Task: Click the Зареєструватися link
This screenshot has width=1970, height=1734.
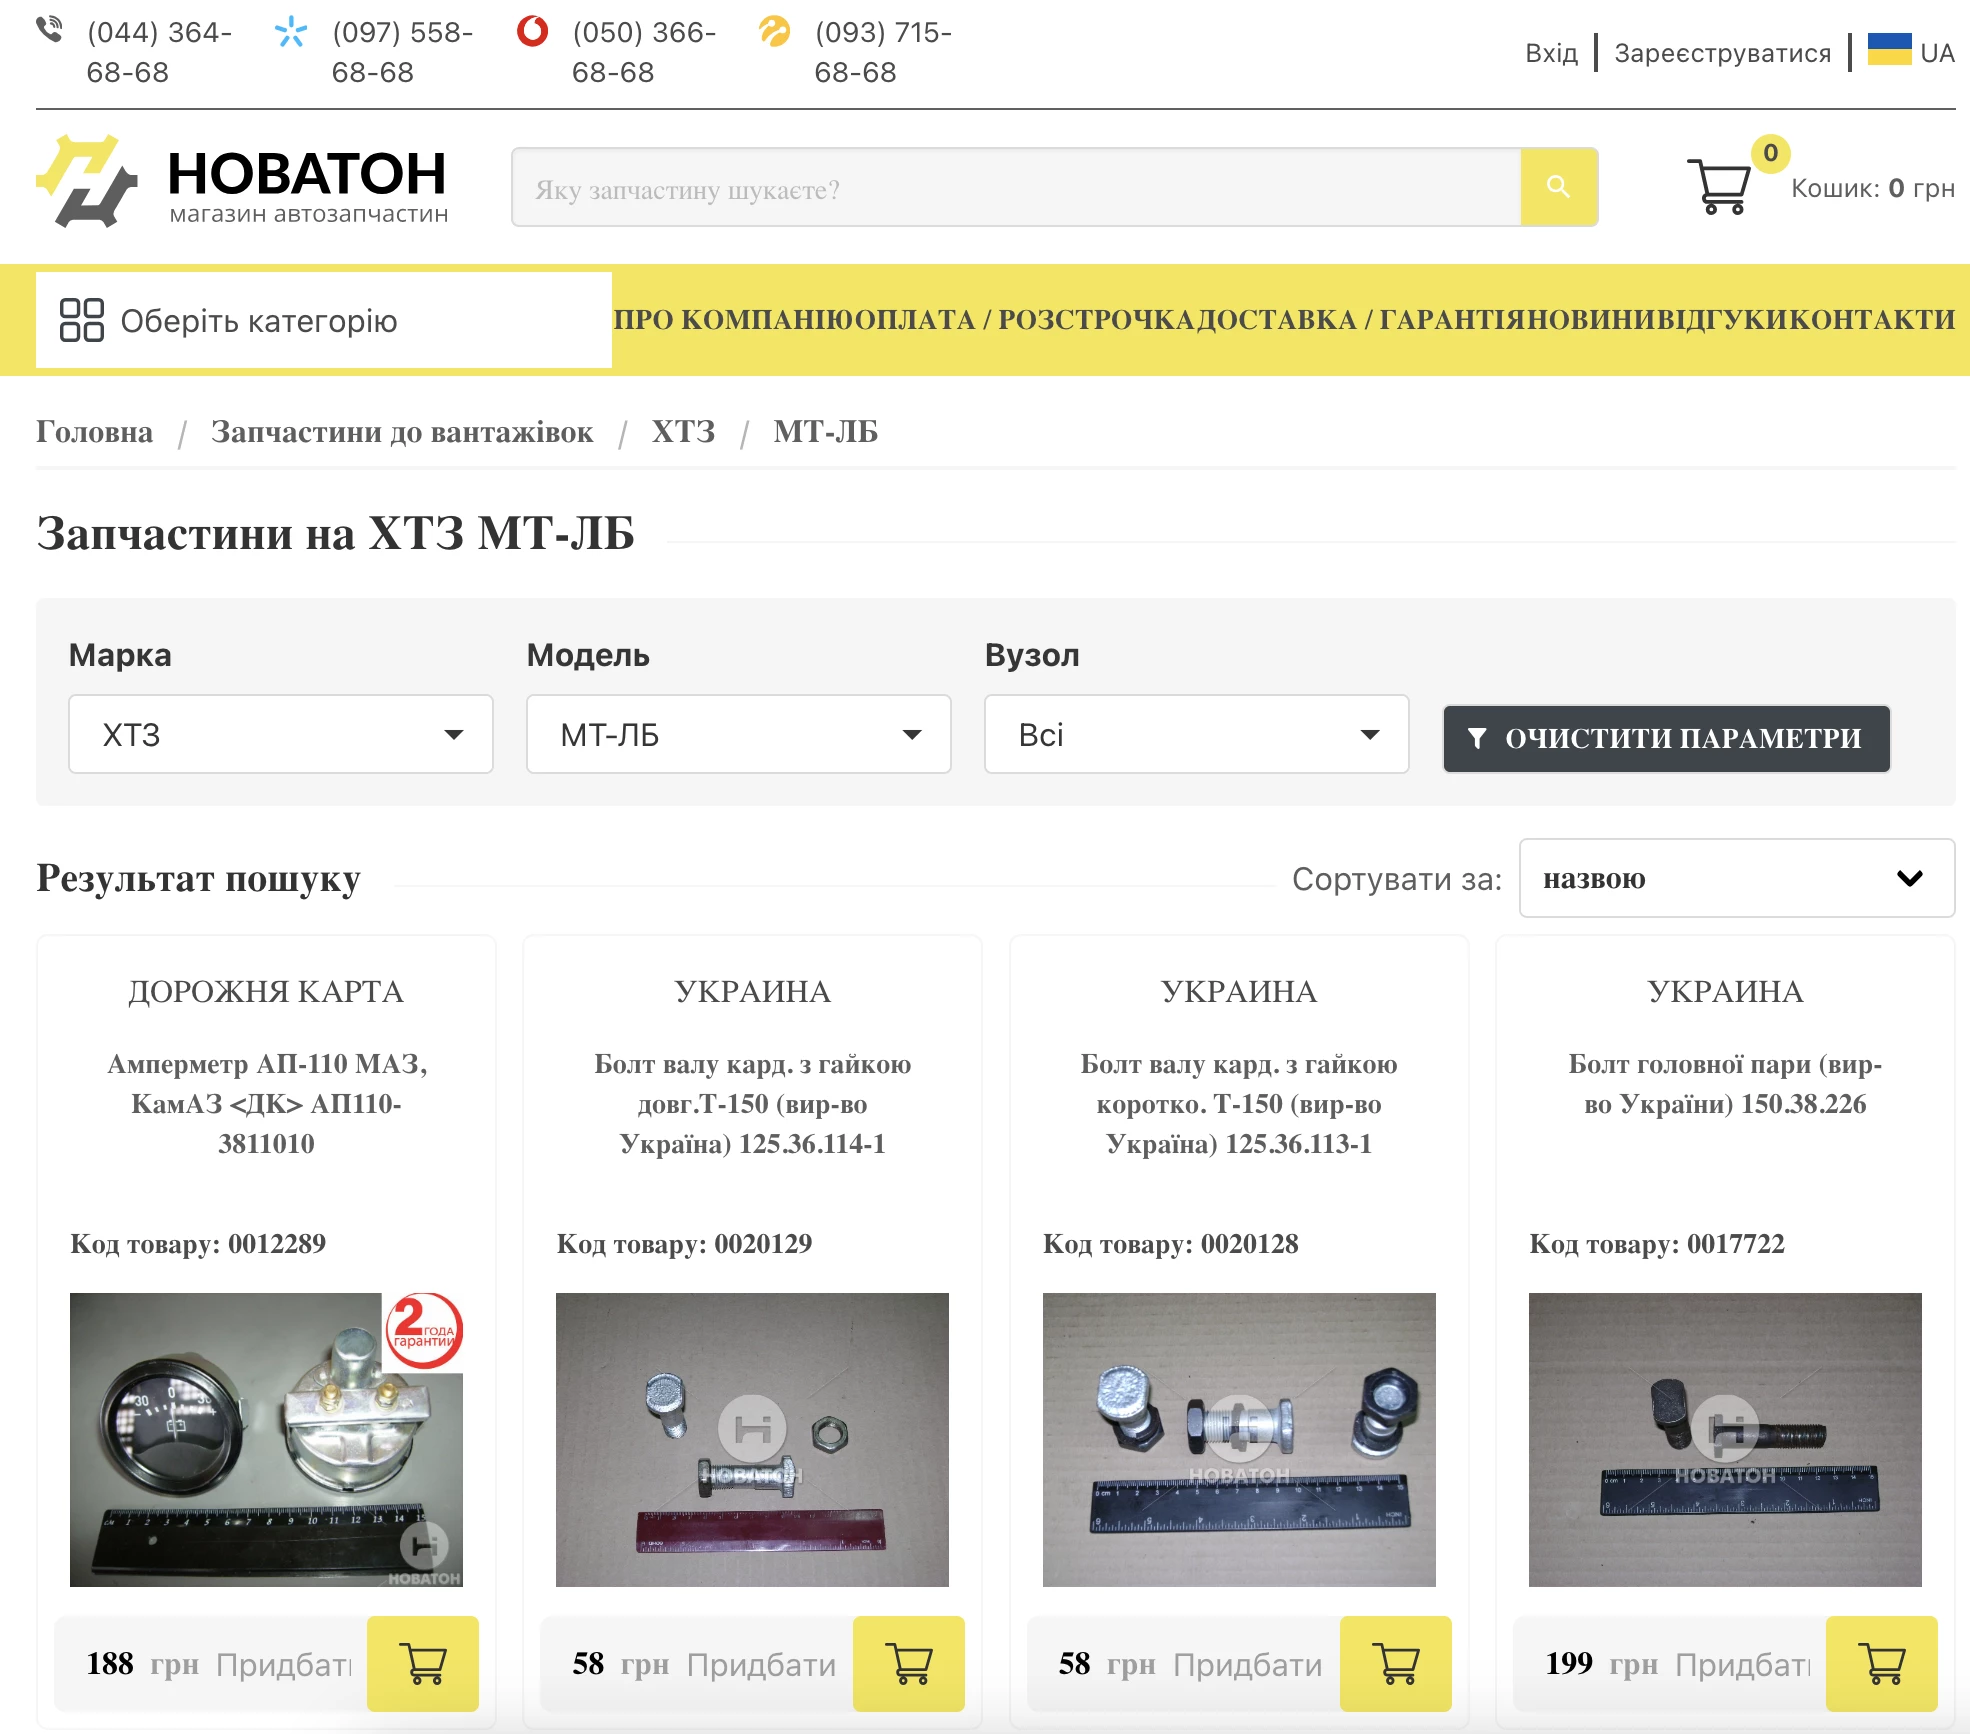Action: (1722, 53)
